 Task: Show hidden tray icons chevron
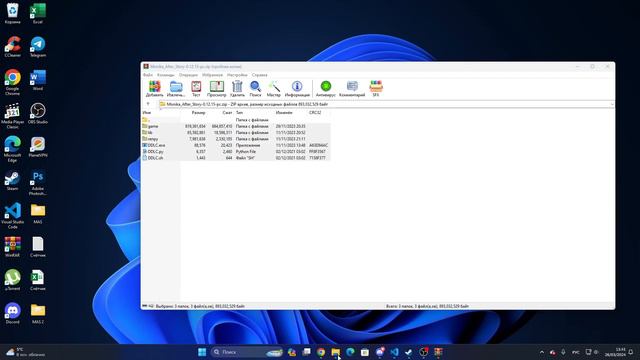tap(542, 352)
